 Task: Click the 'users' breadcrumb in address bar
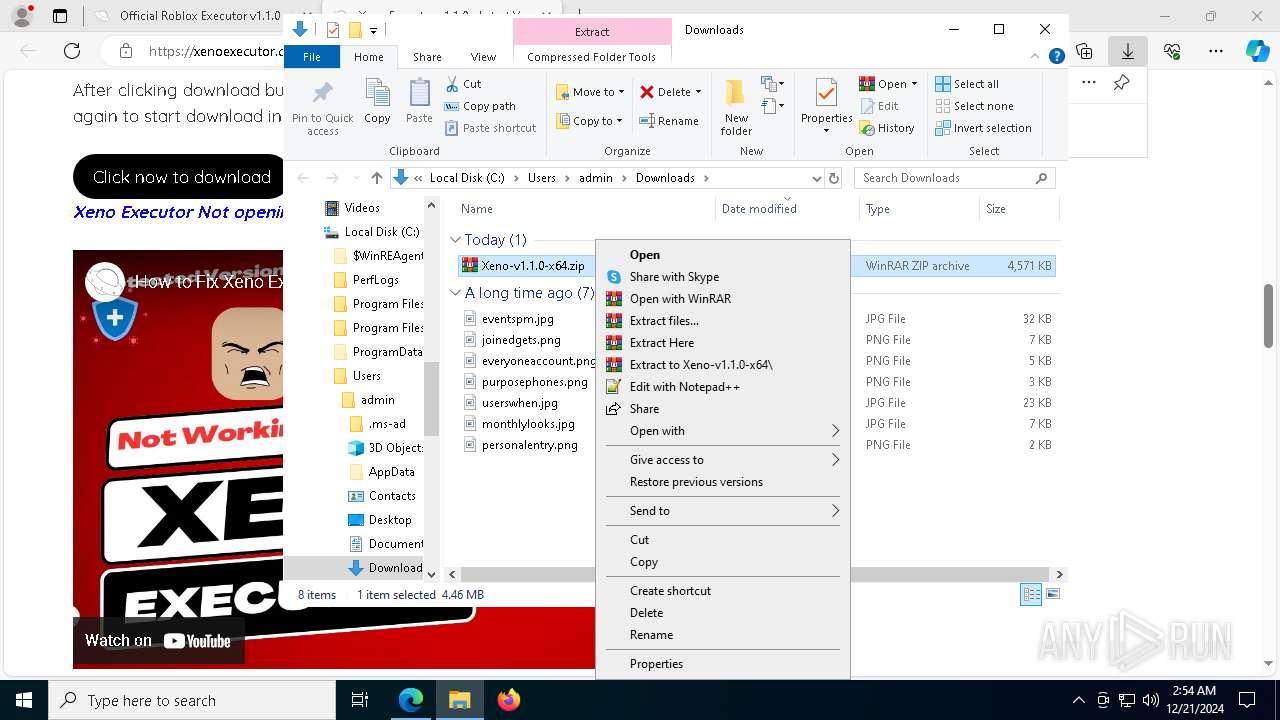541,178
